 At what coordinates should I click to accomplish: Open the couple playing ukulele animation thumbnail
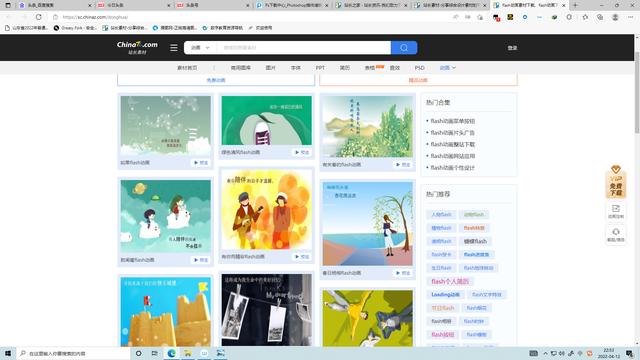[267, 210]
